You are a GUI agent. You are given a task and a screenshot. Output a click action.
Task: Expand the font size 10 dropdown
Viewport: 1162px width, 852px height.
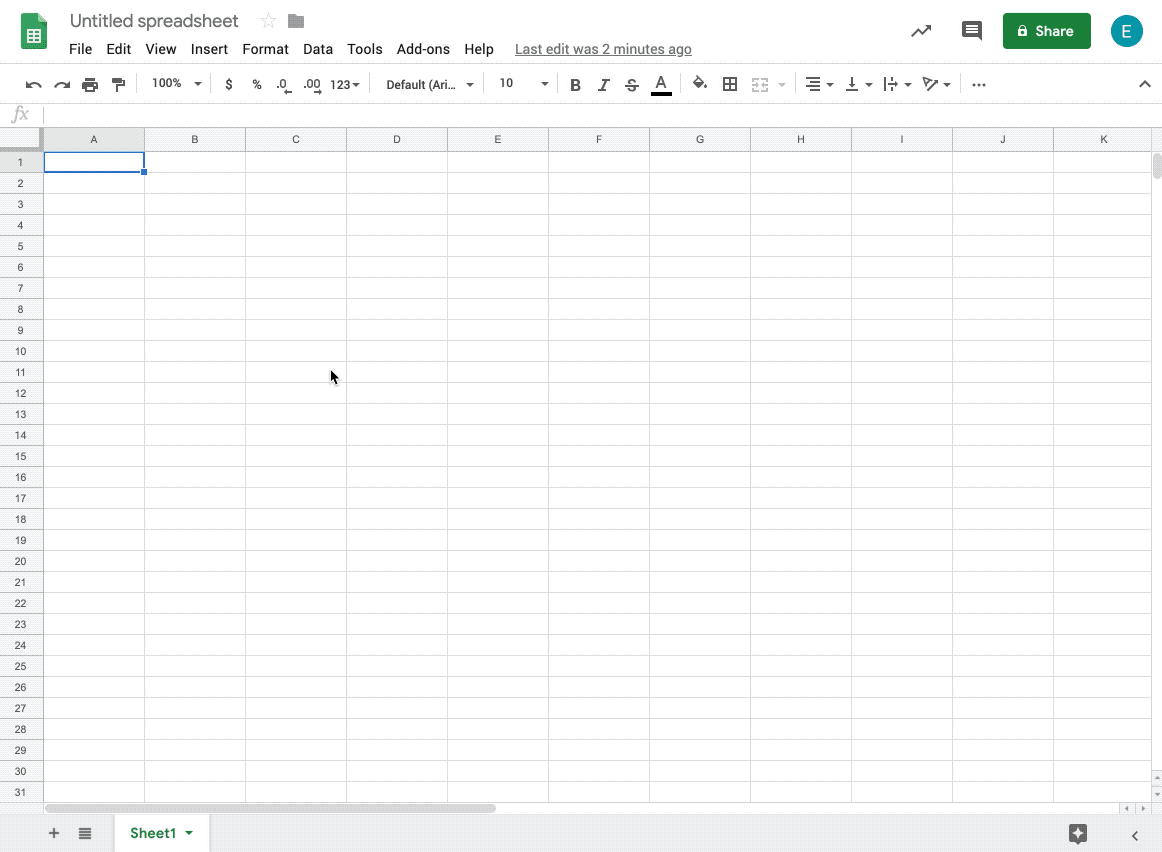(523, 84)
